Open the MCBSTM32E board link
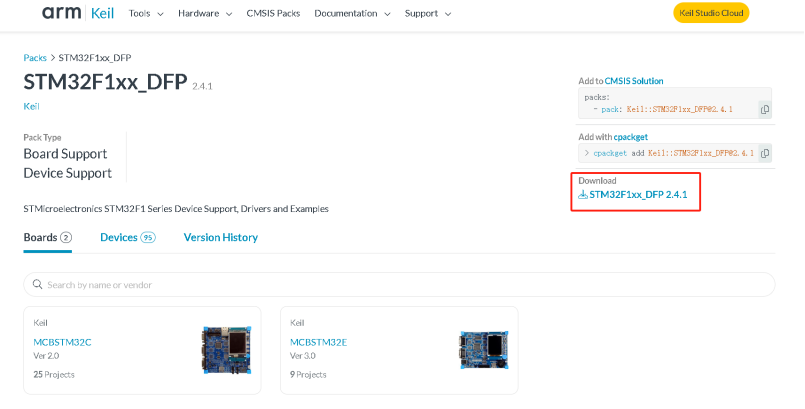The image size is (805, 409). click(318, 342)
